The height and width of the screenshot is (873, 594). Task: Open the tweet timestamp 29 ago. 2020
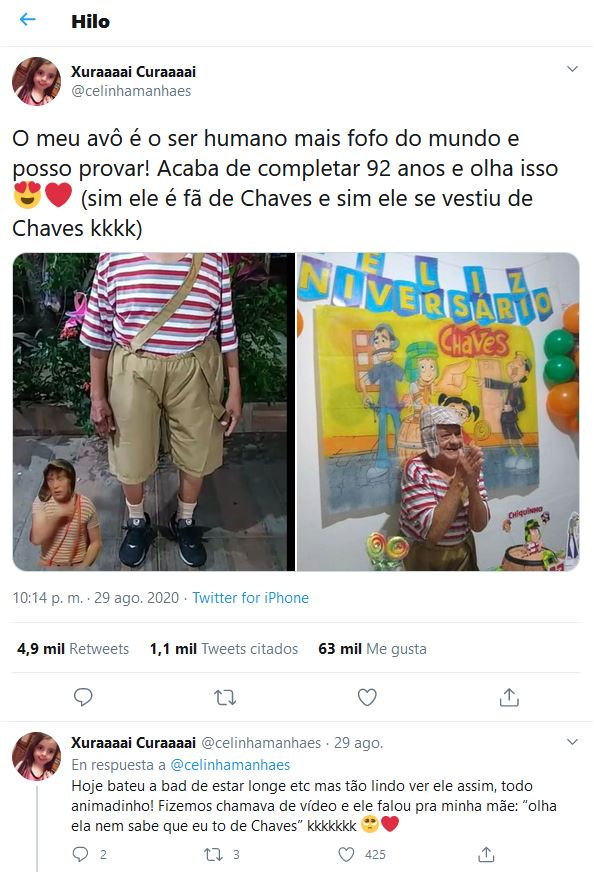136,598
